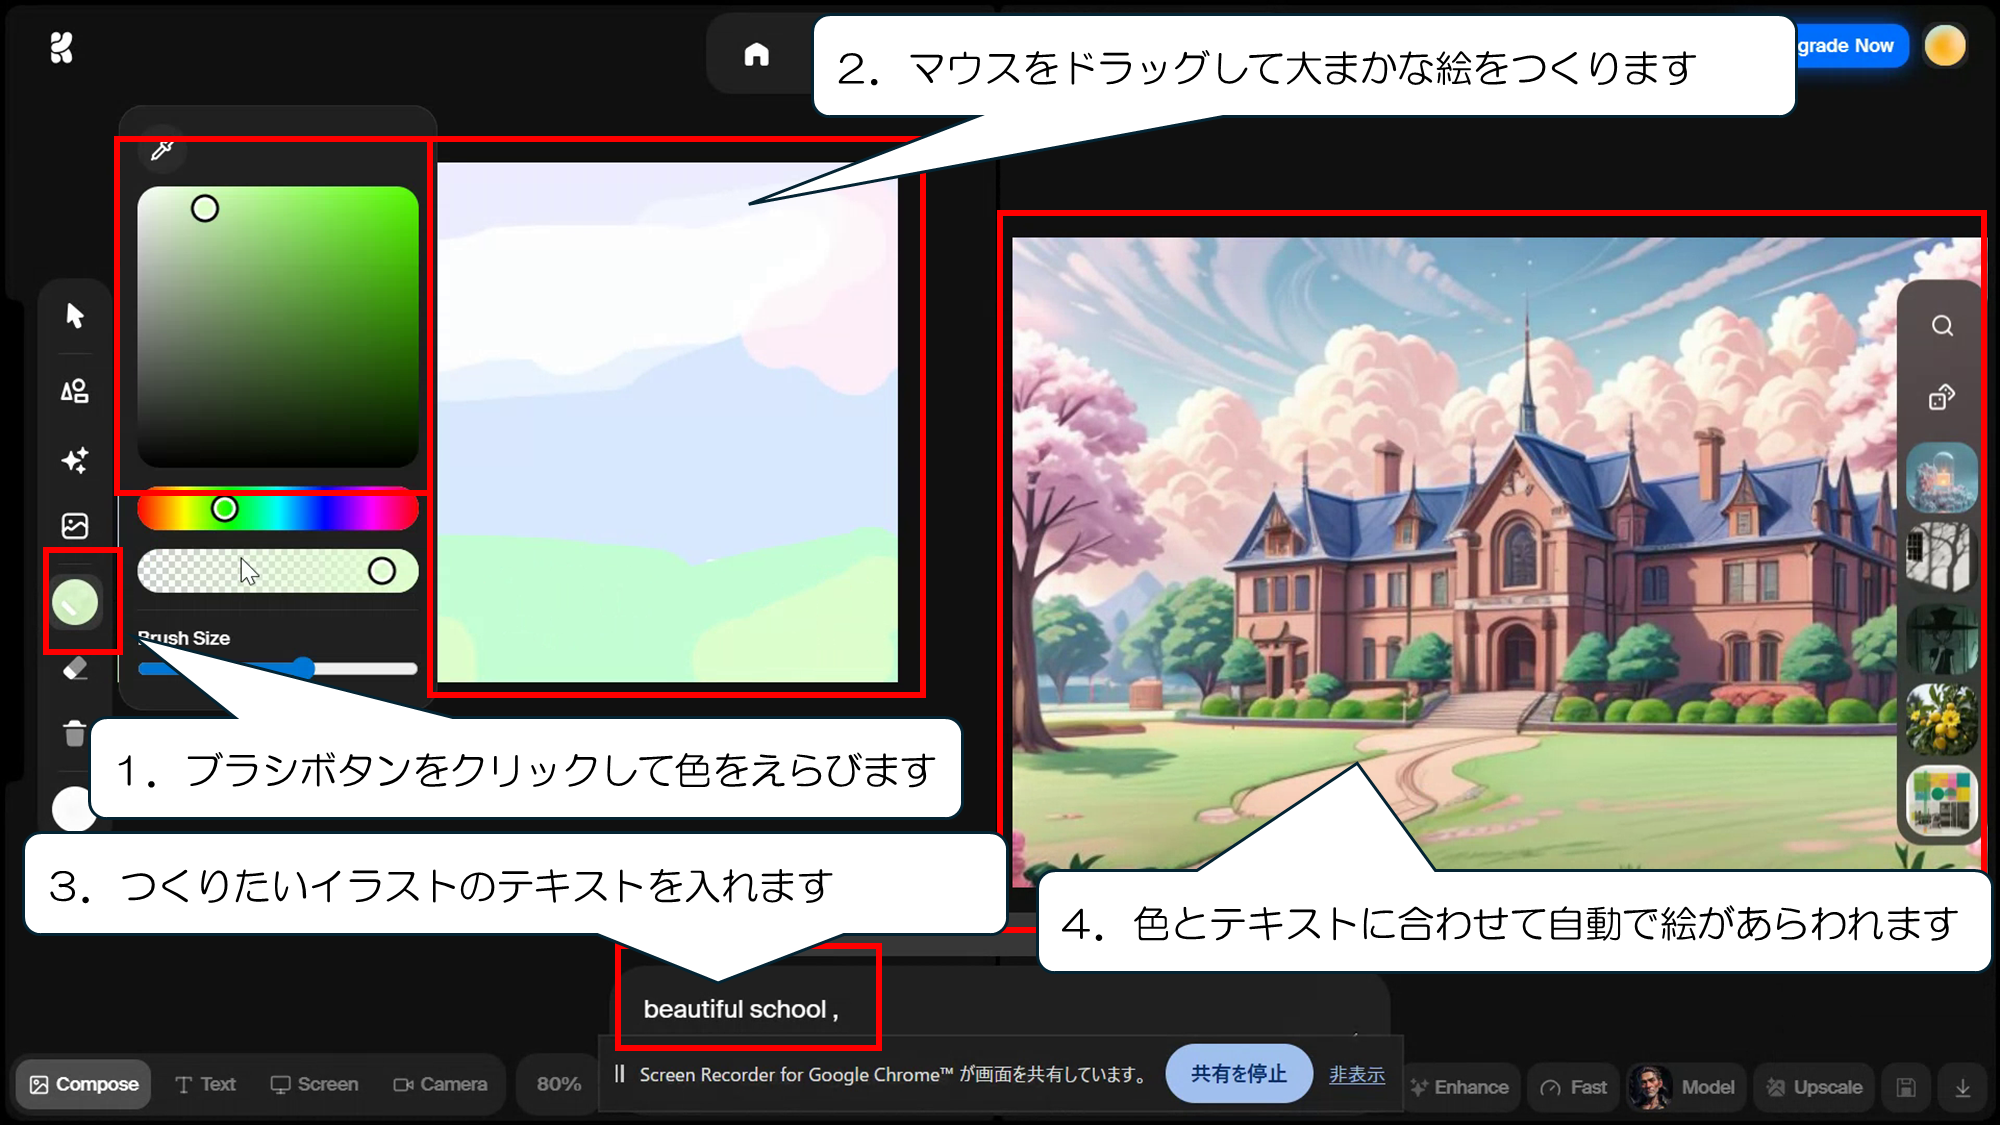
Task: Toggle the Enhance option
Action: coord(1459,1087)
